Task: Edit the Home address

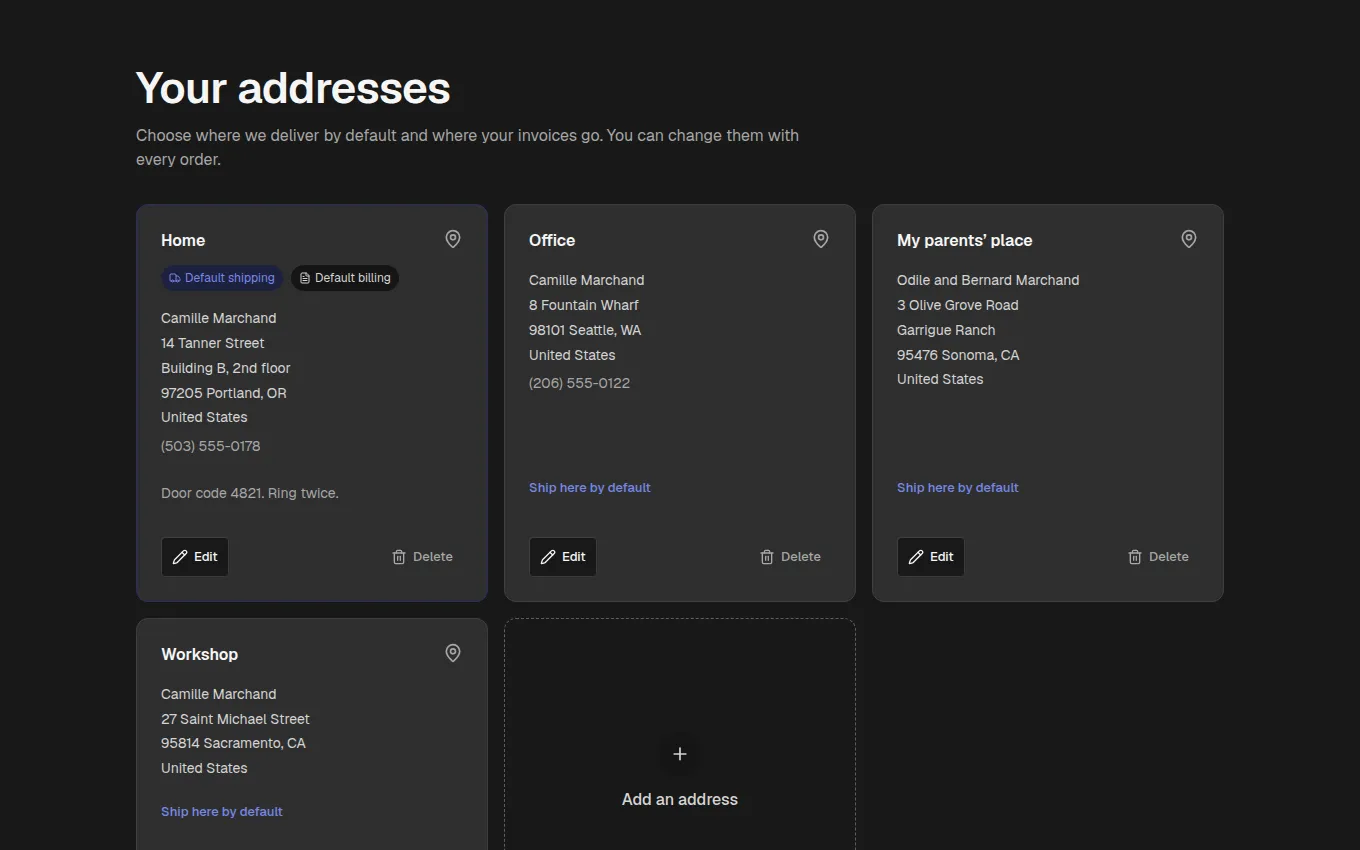Action: pos(195,557)
